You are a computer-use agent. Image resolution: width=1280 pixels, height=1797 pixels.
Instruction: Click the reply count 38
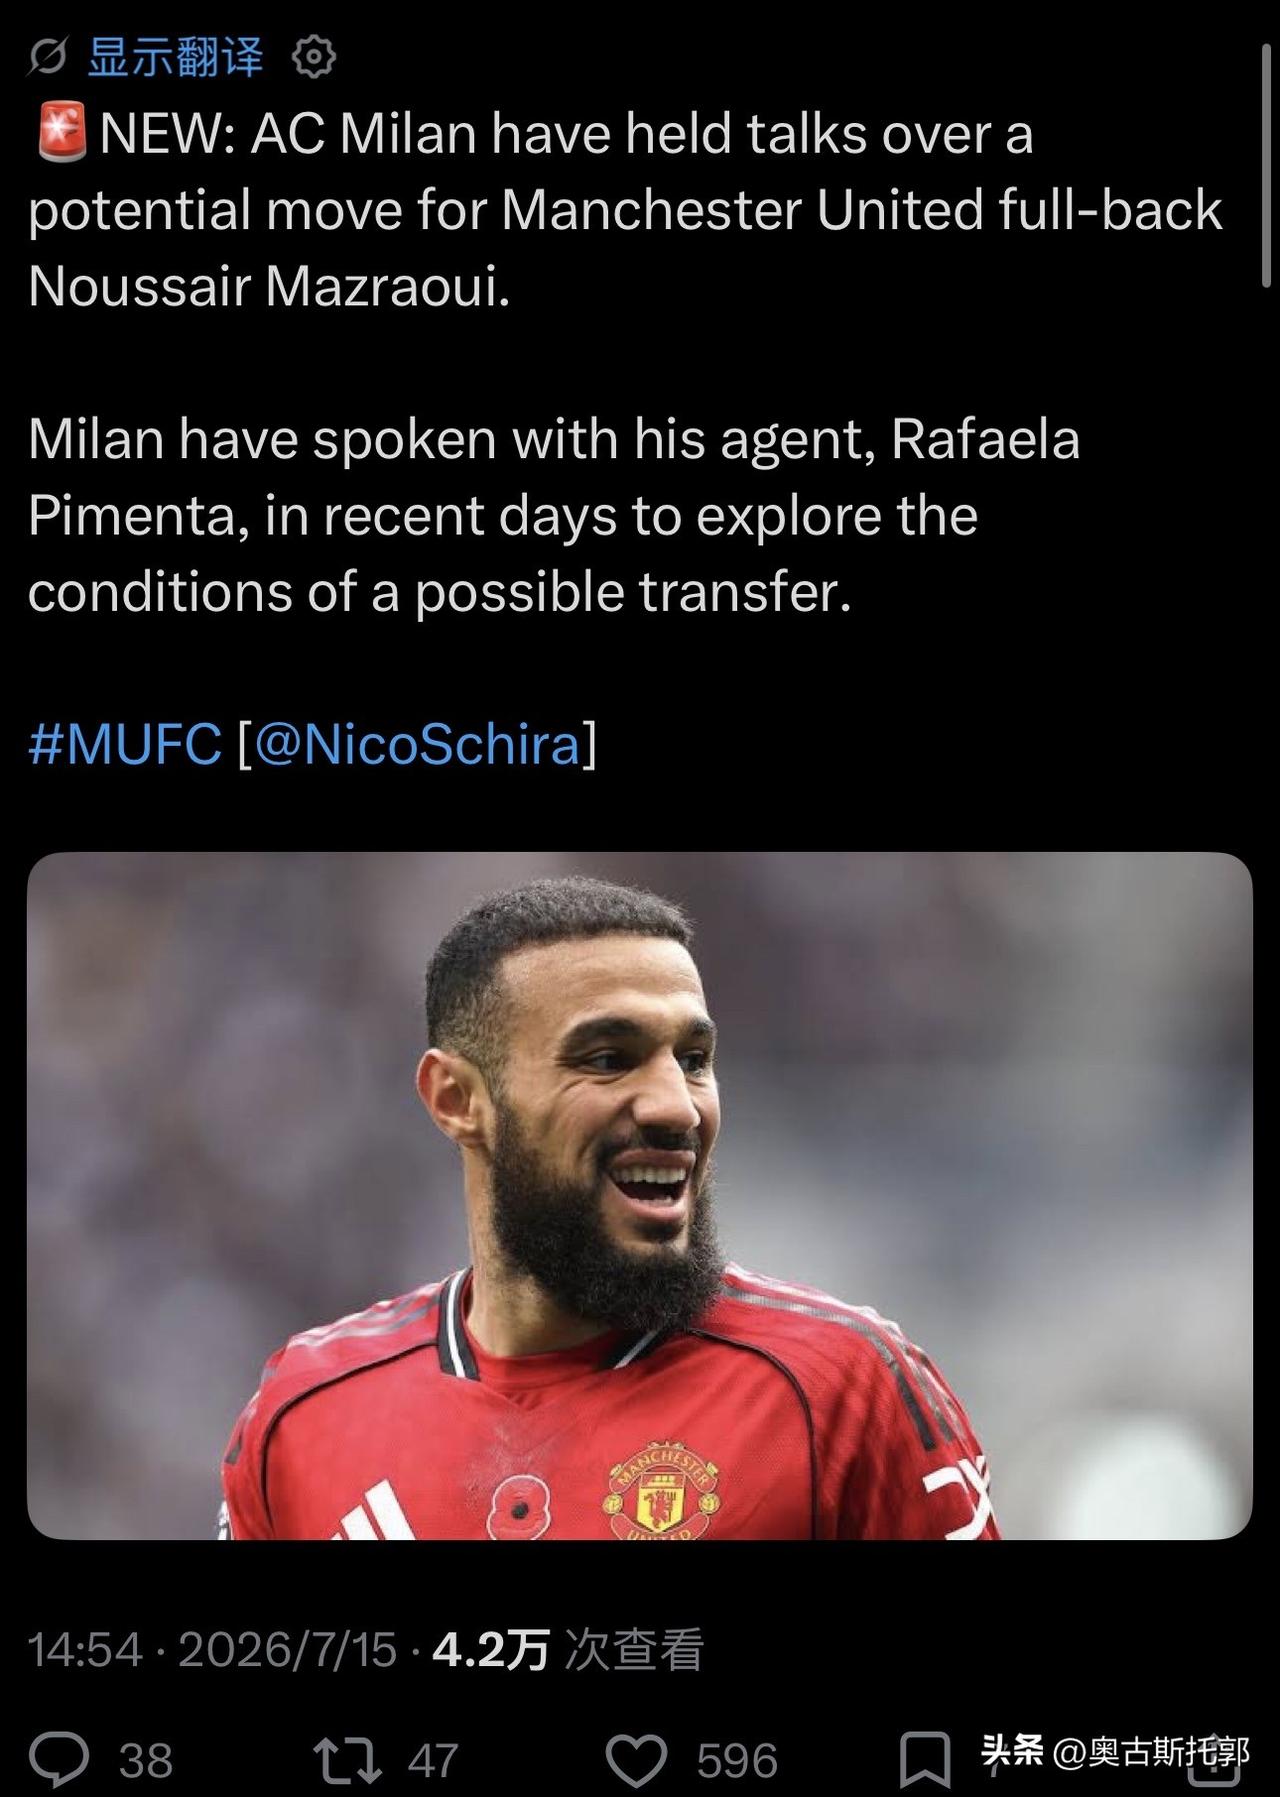point(146,1760)
